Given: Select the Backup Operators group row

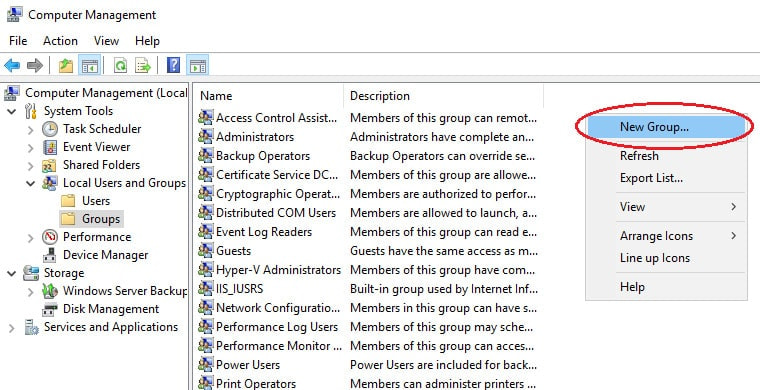Looking at the screenshot, I should (368, 156).
